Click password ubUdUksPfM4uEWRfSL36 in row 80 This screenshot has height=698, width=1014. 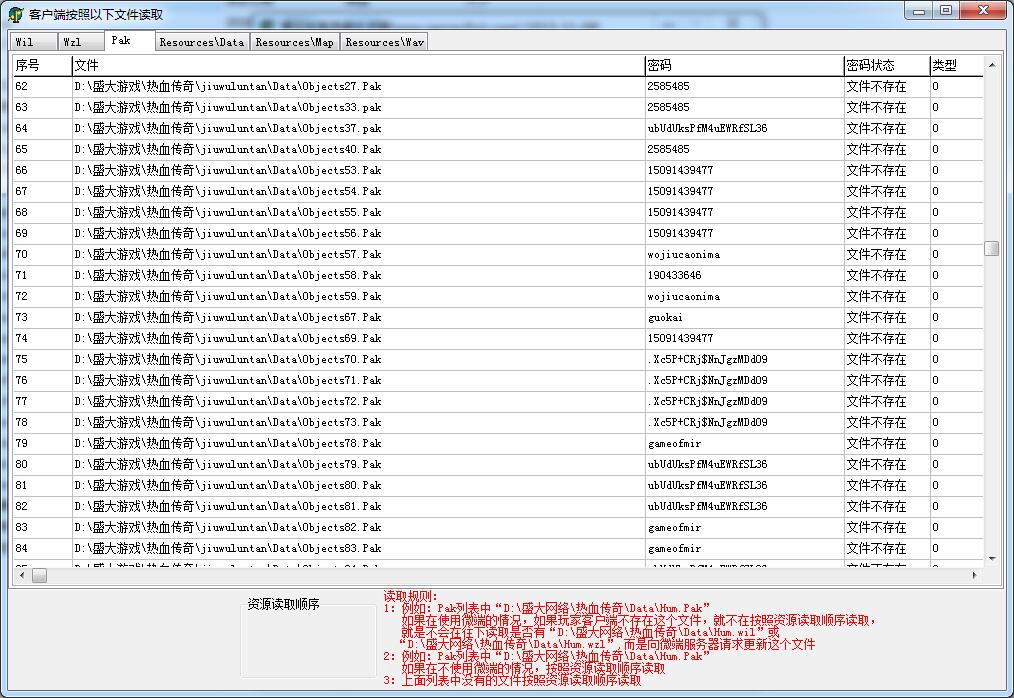point(707,464)
